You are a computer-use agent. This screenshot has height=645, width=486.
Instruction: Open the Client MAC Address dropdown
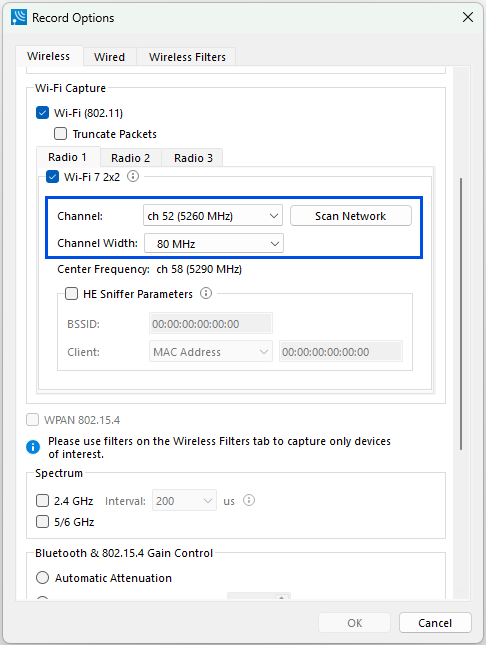point(211,352)
